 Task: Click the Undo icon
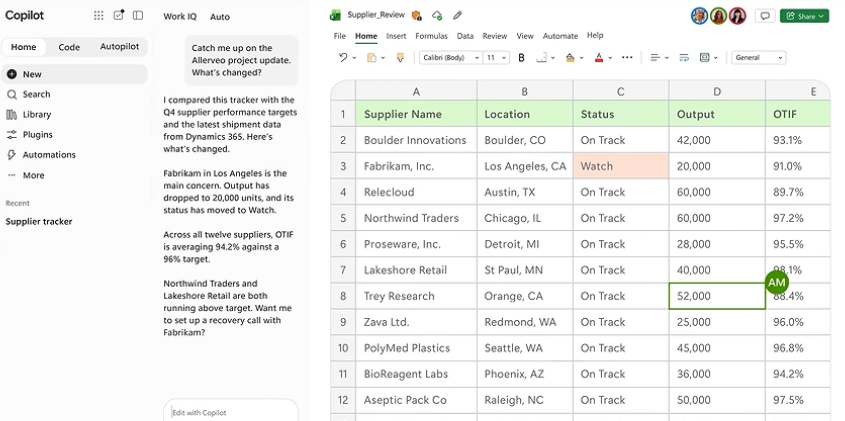(x=343, y=58)
